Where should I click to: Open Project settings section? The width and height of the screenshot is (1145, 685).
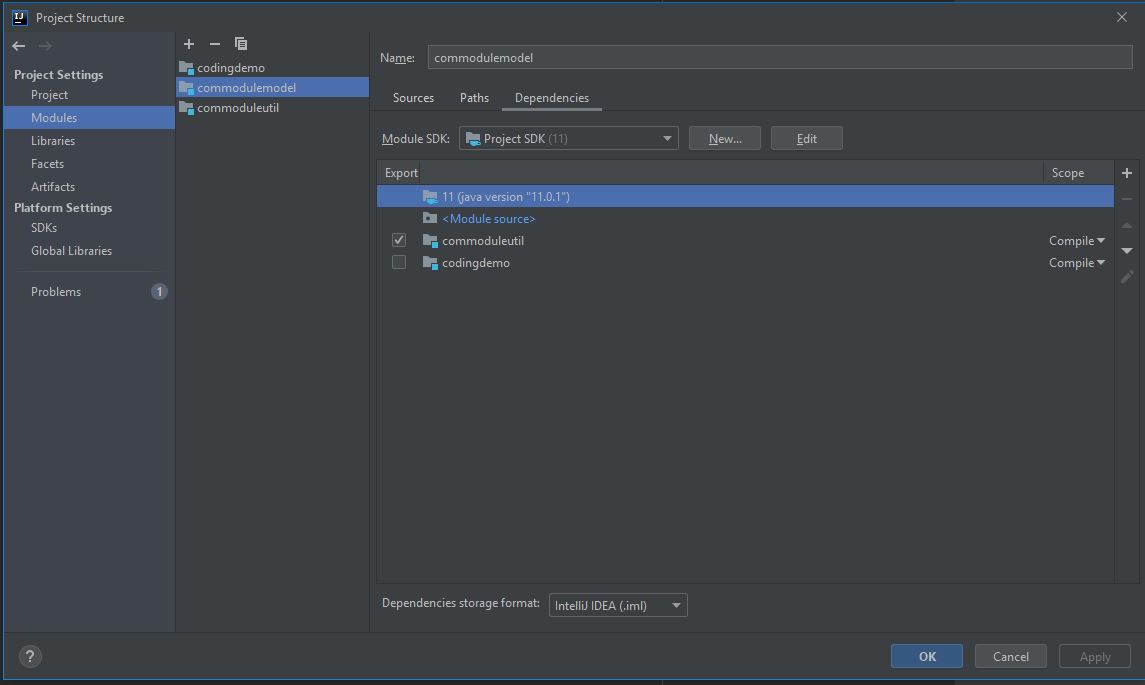[x=49, y=95]
